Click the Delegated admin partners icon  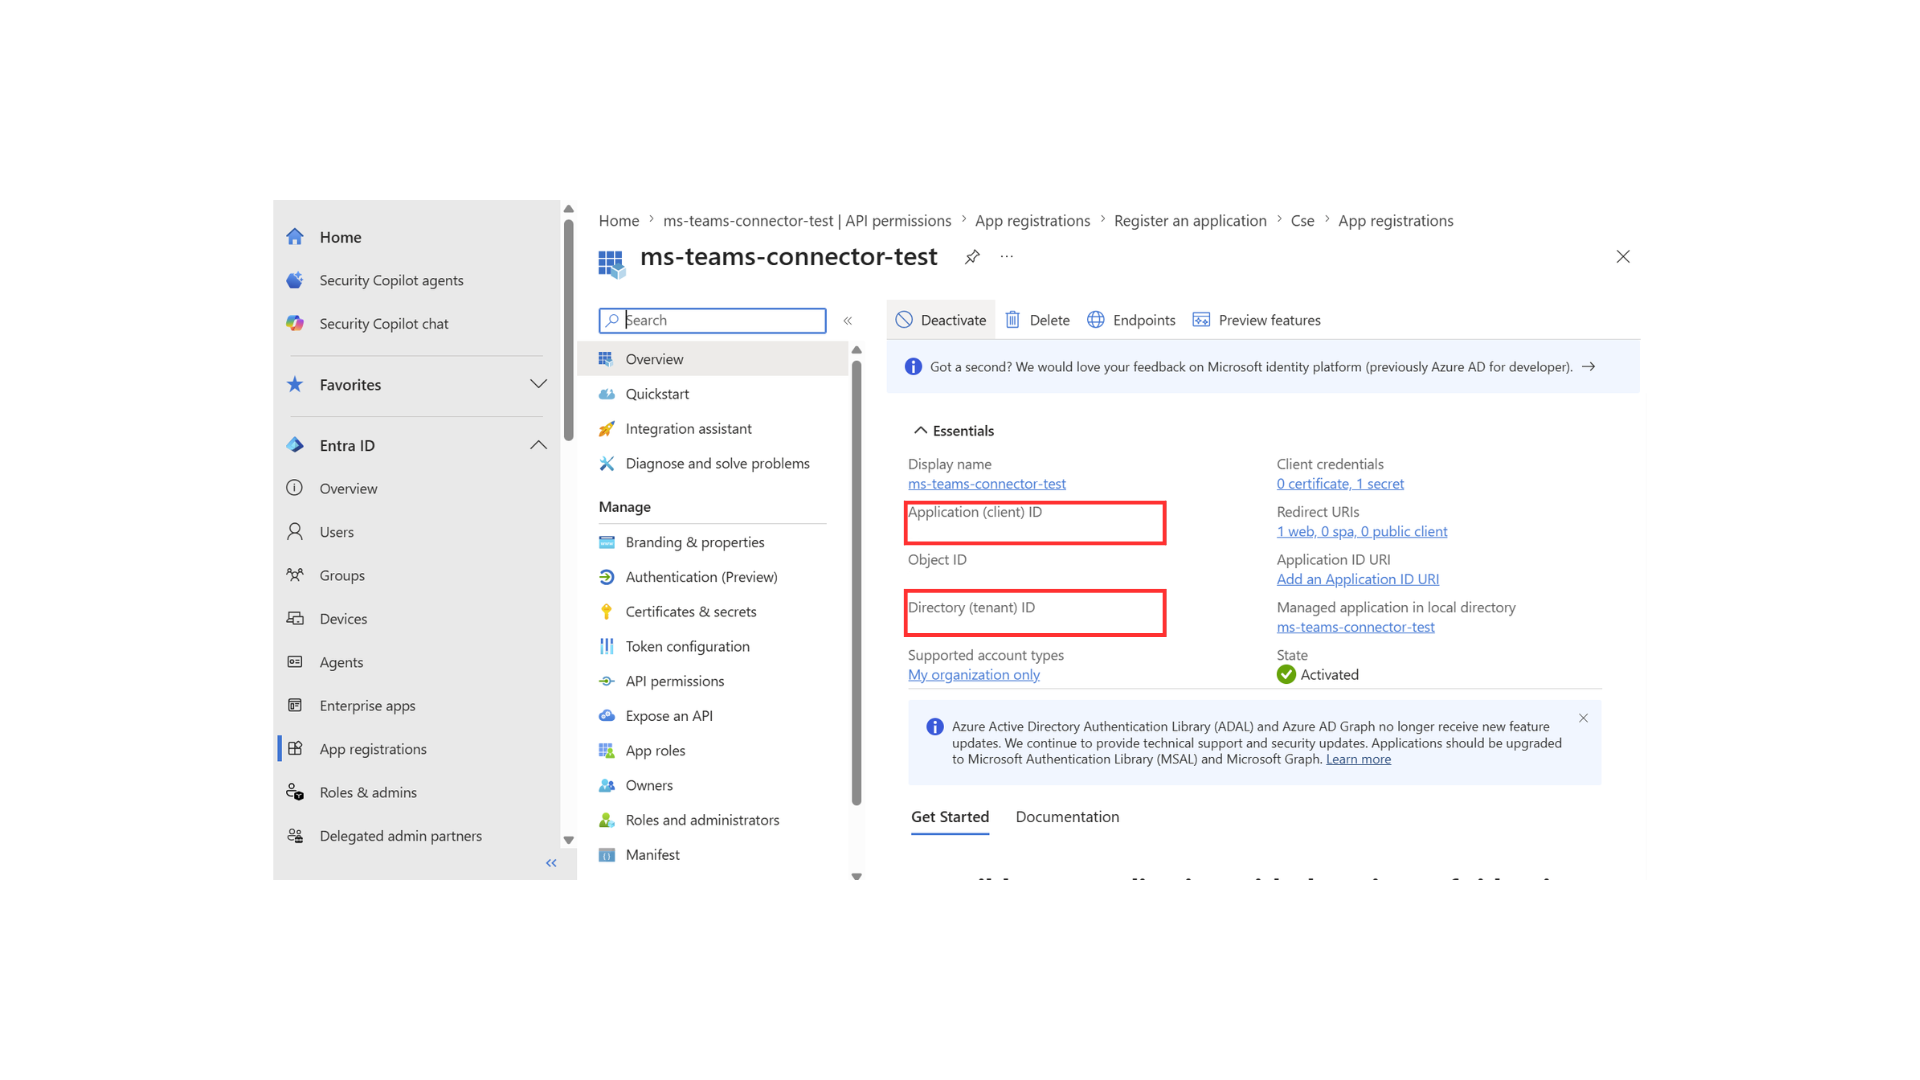coord(295,835)
